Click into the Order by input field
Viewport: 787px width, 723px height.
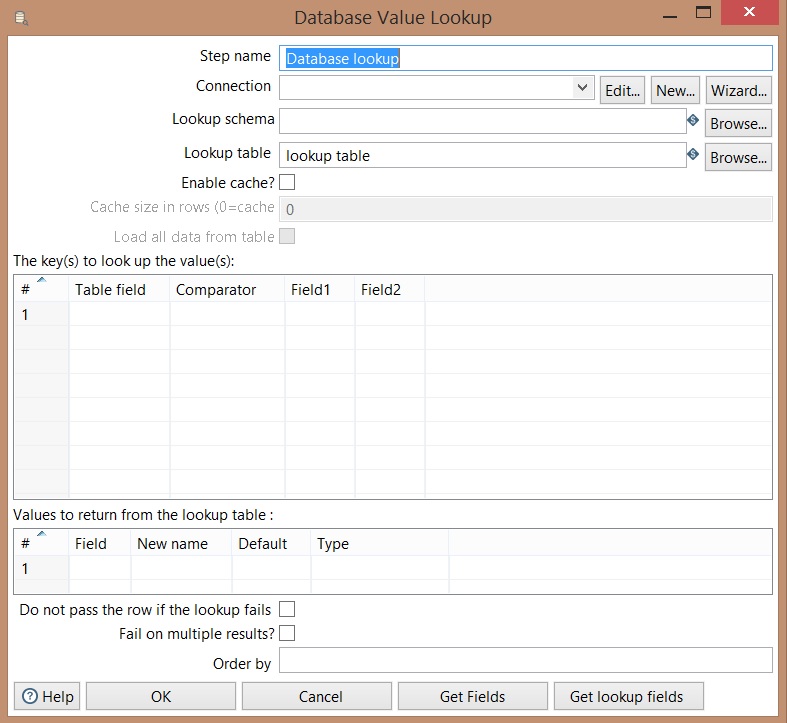point(525,661)
